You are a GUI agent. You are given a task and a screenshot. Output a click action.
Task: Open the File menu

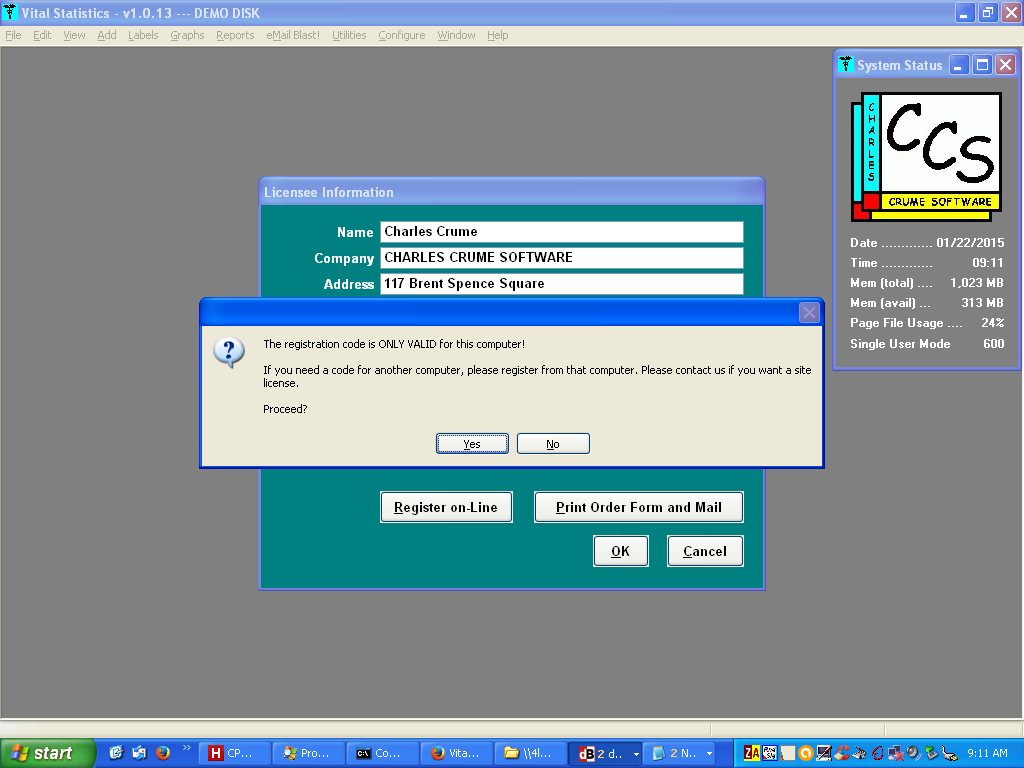(x=13, y=35)
